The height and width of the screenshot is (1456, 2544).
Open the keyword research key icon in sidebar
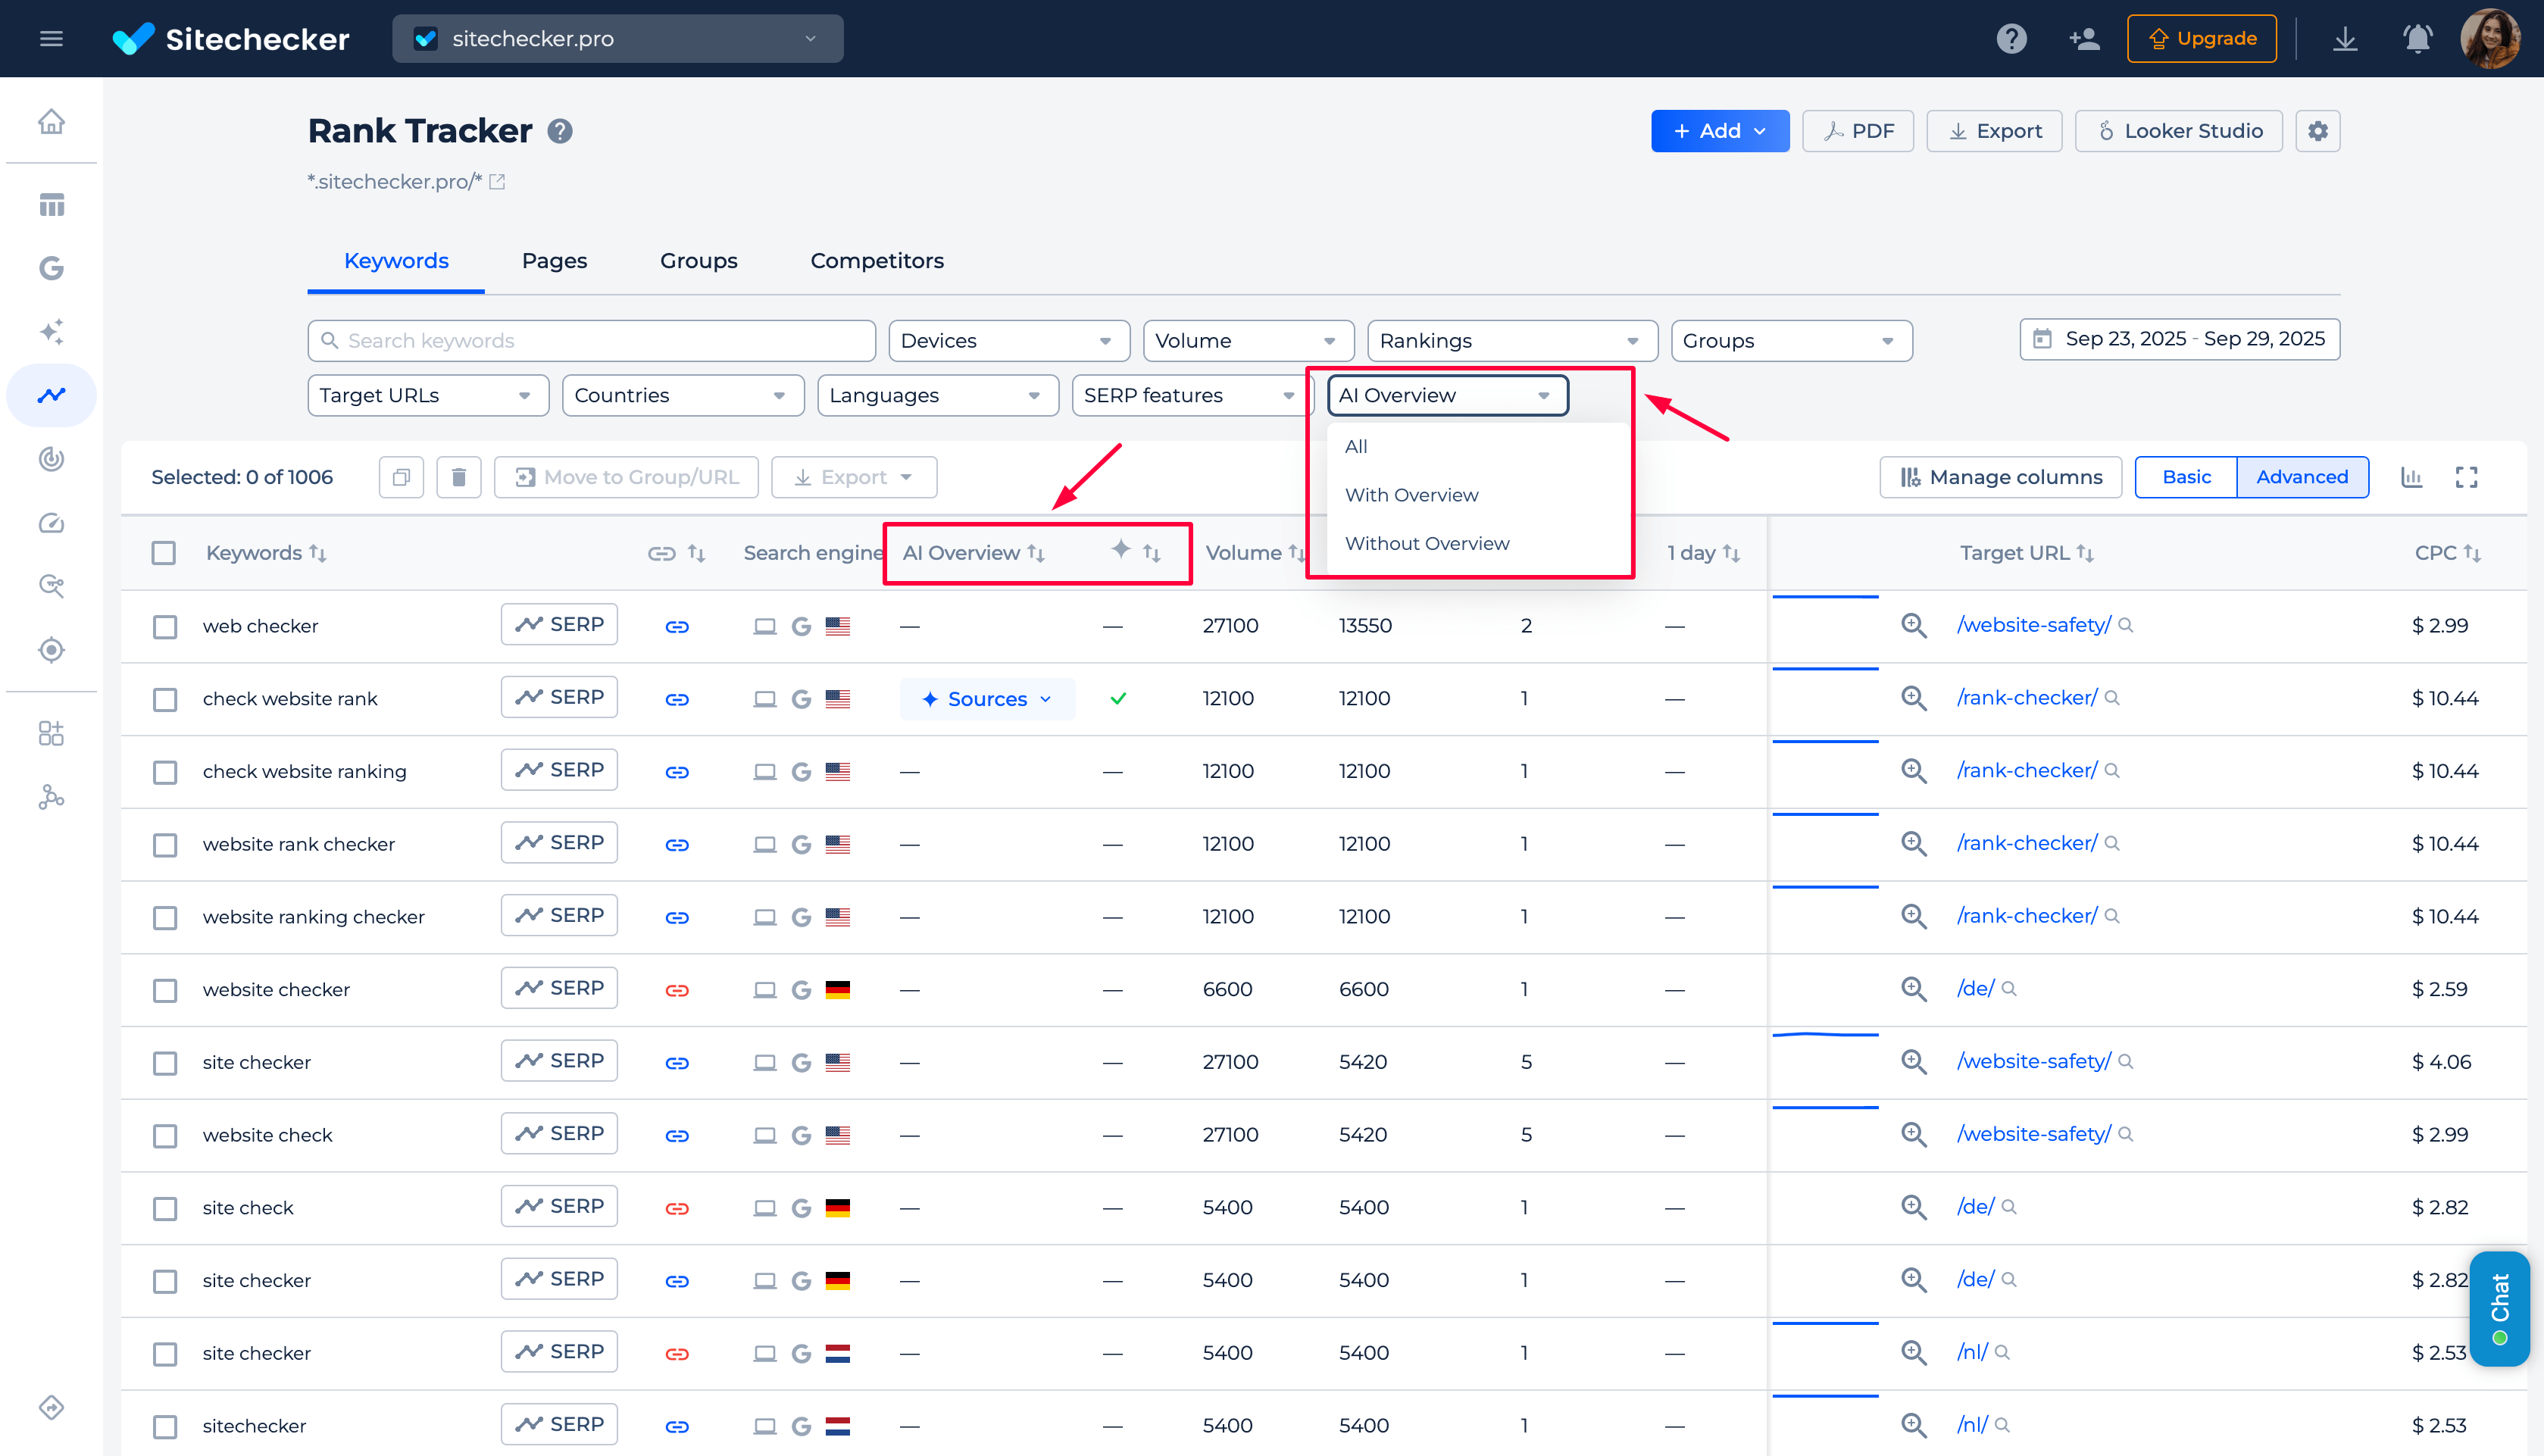pos(51,586)
